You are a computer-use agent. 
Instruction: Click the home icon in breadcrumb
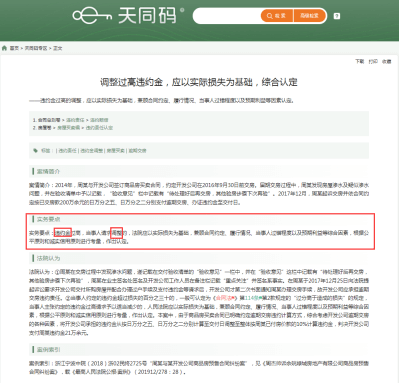[4, 48]
